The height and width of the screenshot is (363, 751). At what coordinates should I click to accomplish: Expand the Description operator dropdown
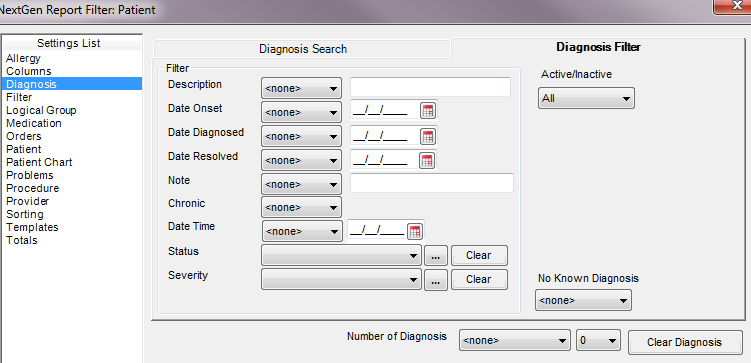[301, 89]
